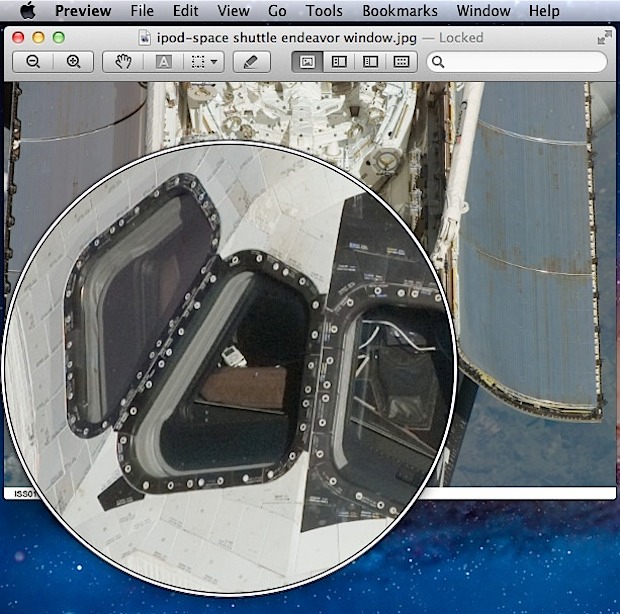
Task: Click the document proxy icon in title
Action: [x=145, y=38]
